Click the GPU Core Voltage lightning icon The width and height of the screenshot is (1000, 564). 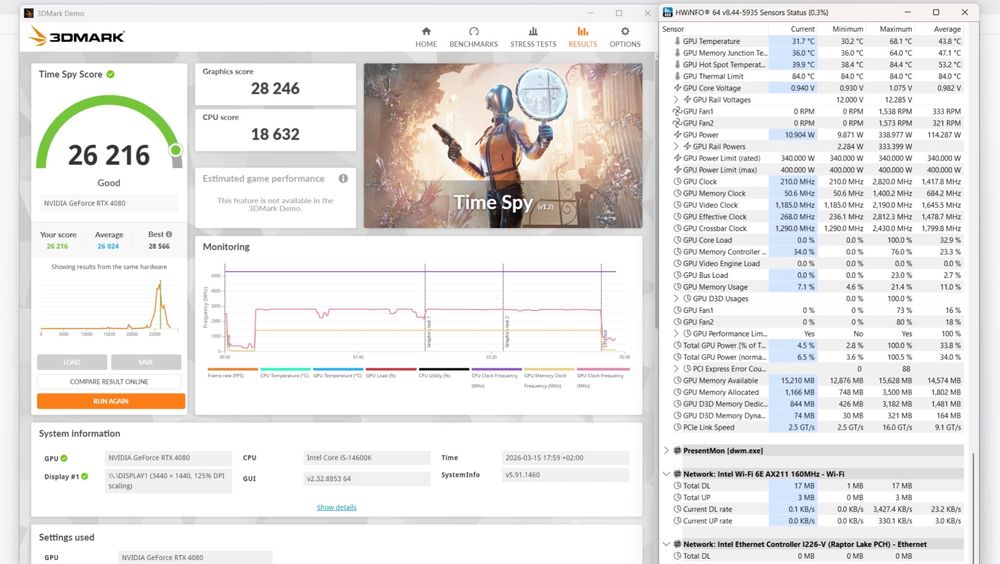677,88
